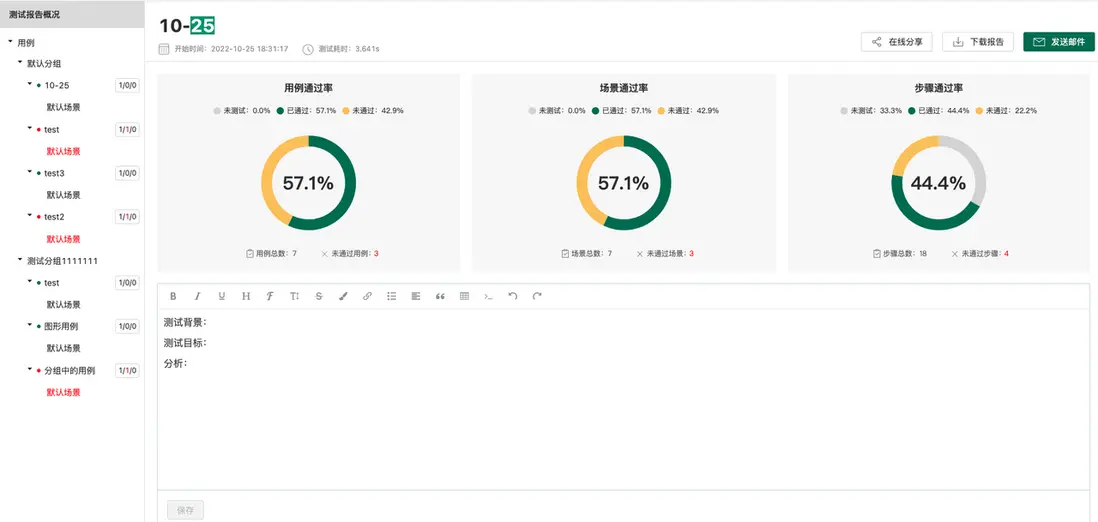1098x522 pixels.
Task: Apply italic formatting in the editor
Action: (197, 296)
